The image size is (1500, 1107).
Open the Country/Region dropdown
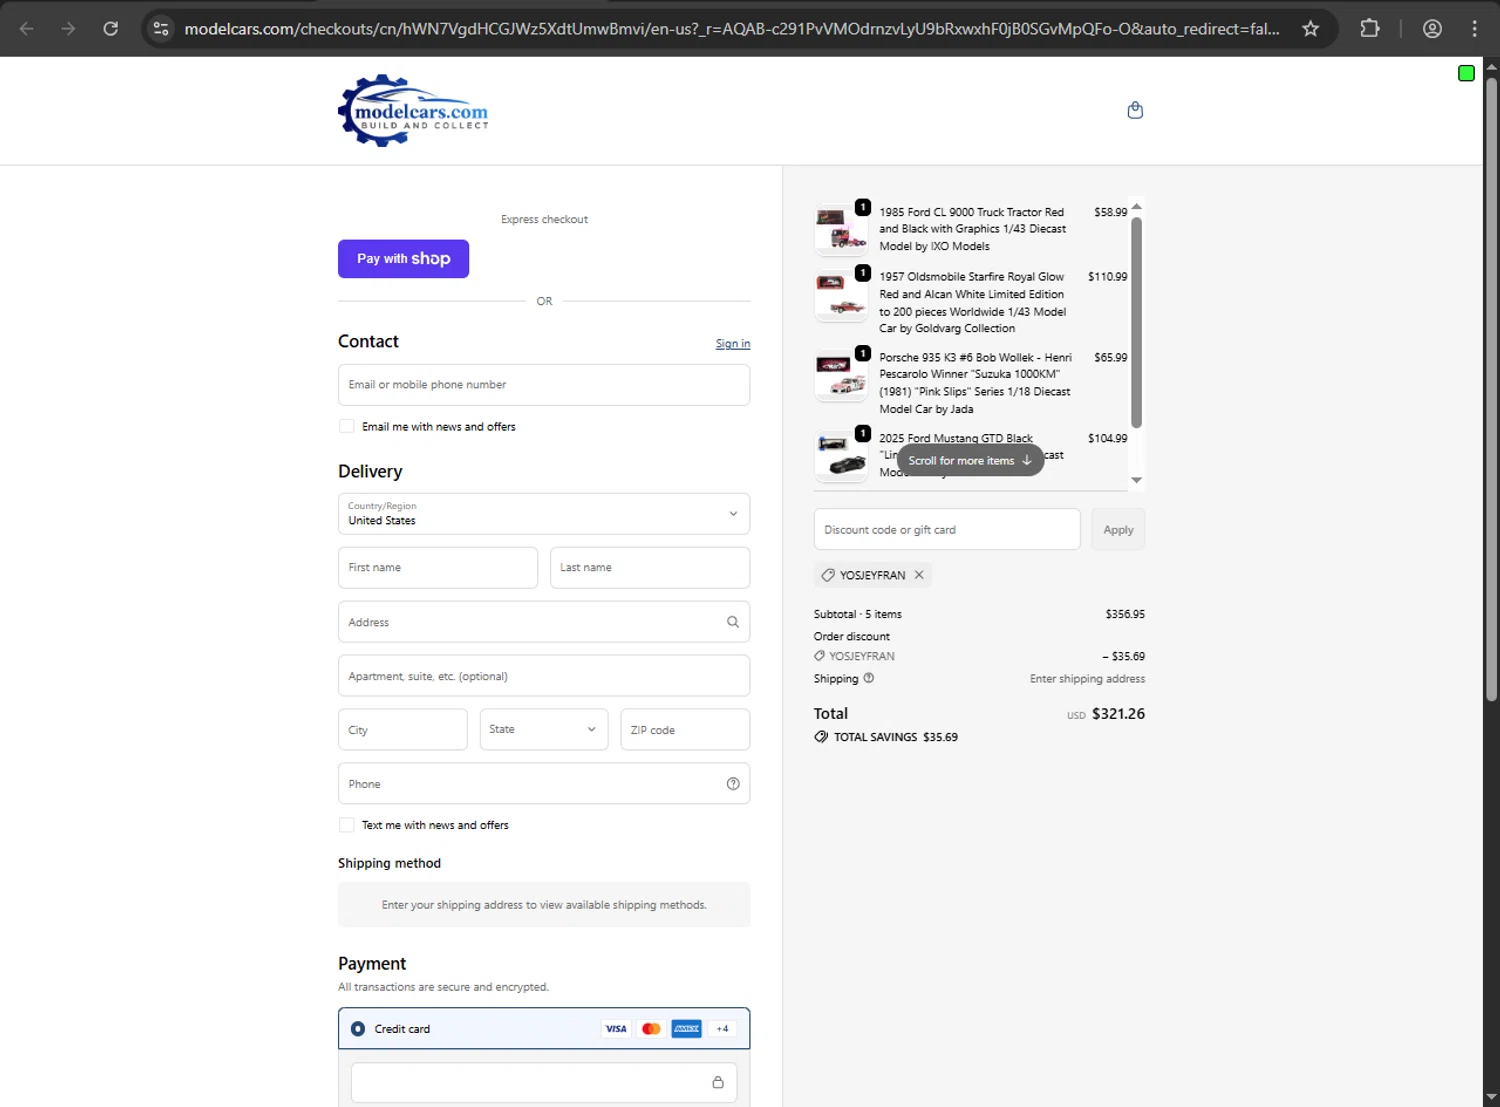point(544,514)
